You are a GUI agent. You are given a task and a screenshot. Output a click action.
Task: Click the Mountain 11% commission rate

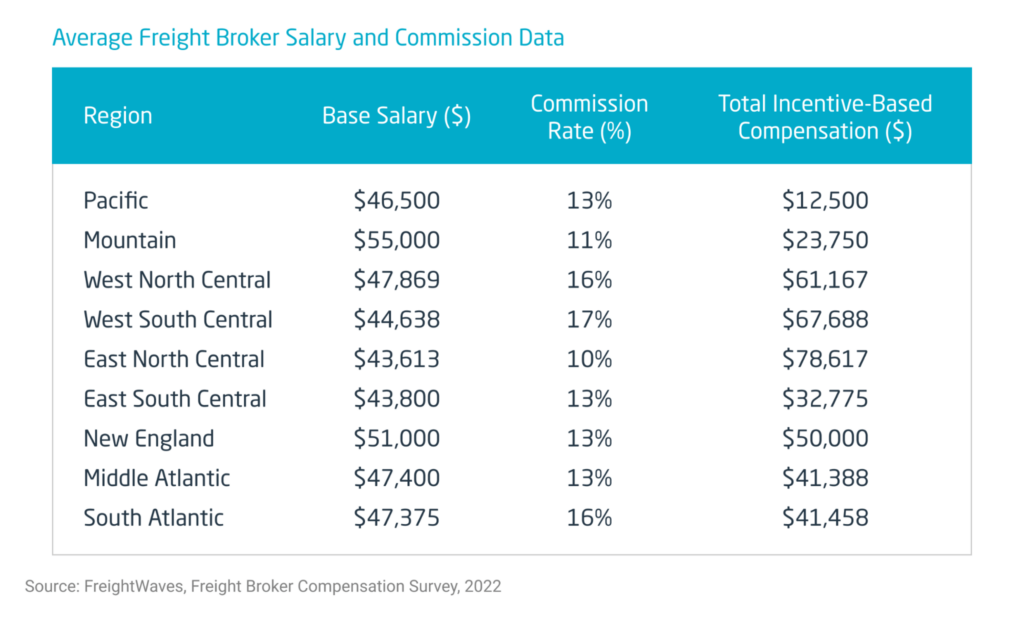point(589,240)
